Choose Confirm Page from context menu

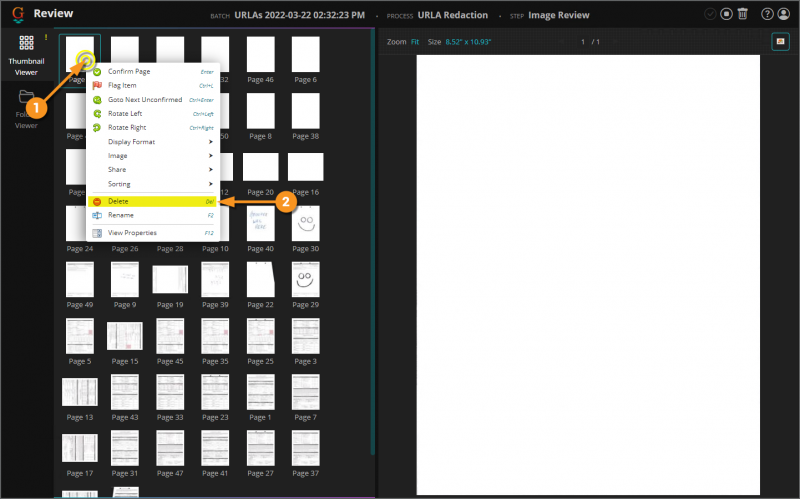point(153,71)
